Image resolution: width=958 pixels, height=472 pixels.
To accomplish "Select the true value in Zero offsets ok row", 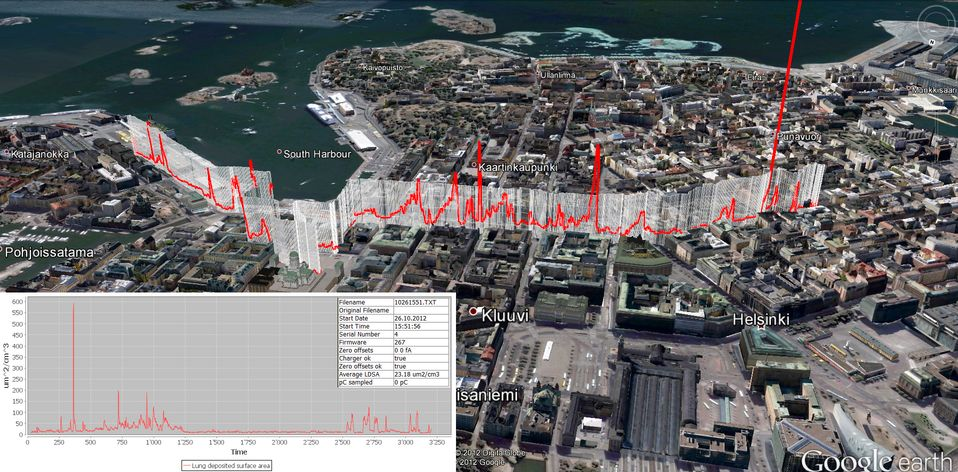I will [400, 366].
